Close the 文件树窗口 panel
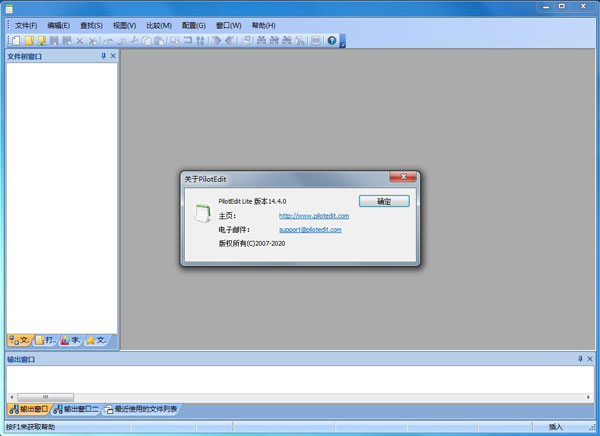The image size is (600, 436). (113, 56)
